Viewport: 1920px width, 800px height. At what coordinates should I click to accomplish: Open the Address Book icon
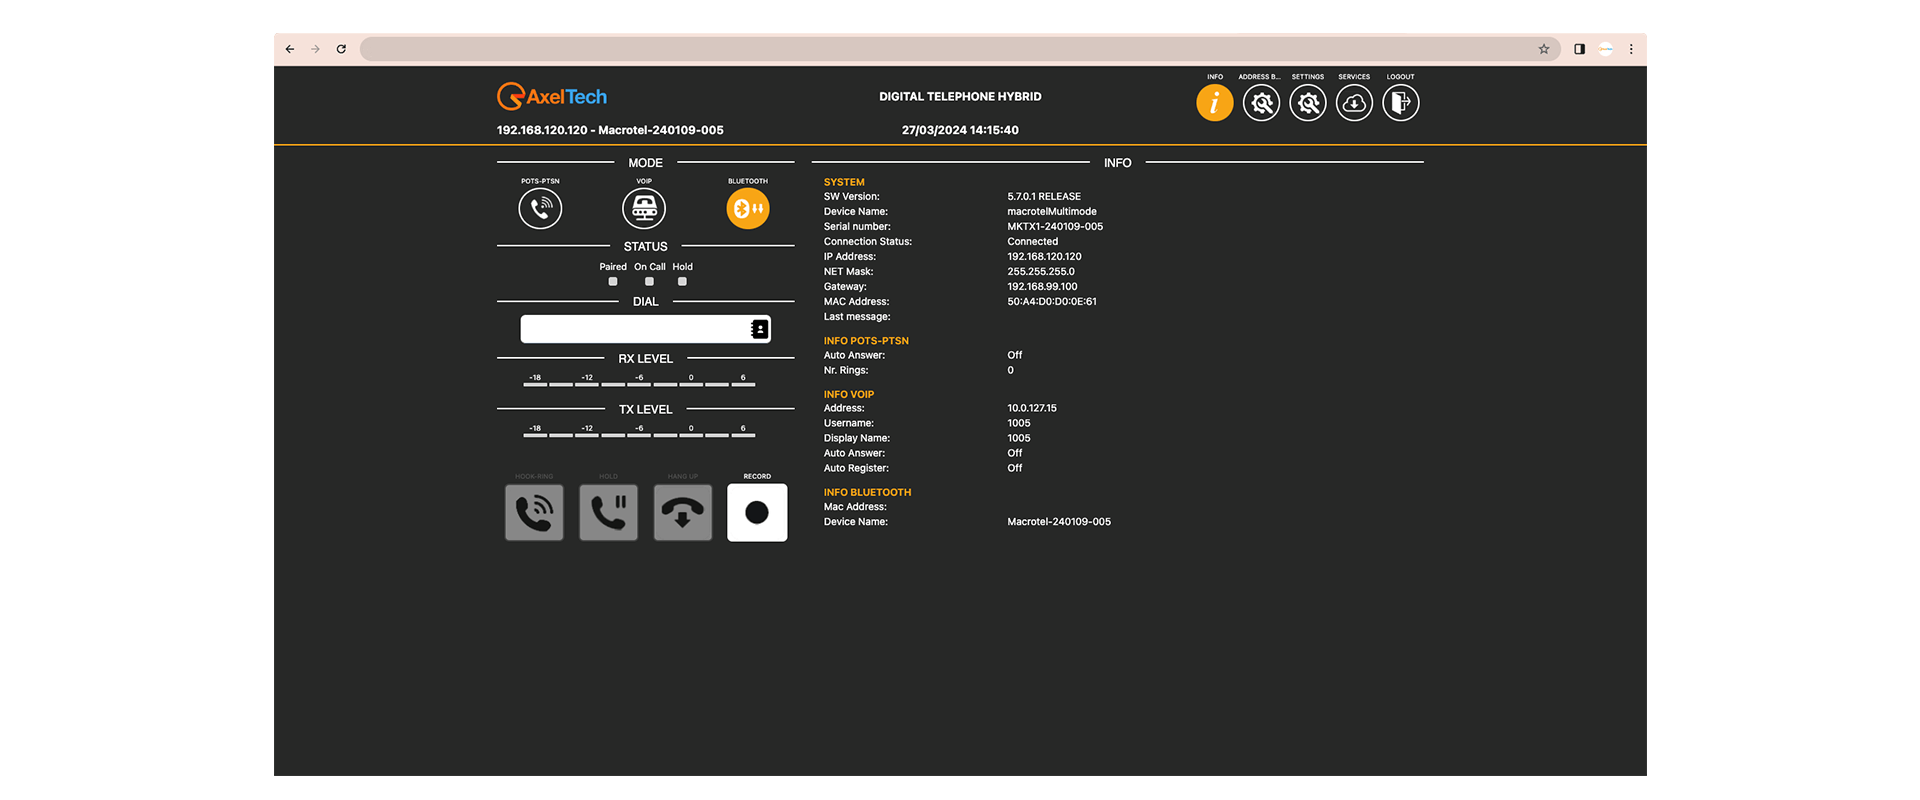pyautogui.click(x=1261, y=103)
